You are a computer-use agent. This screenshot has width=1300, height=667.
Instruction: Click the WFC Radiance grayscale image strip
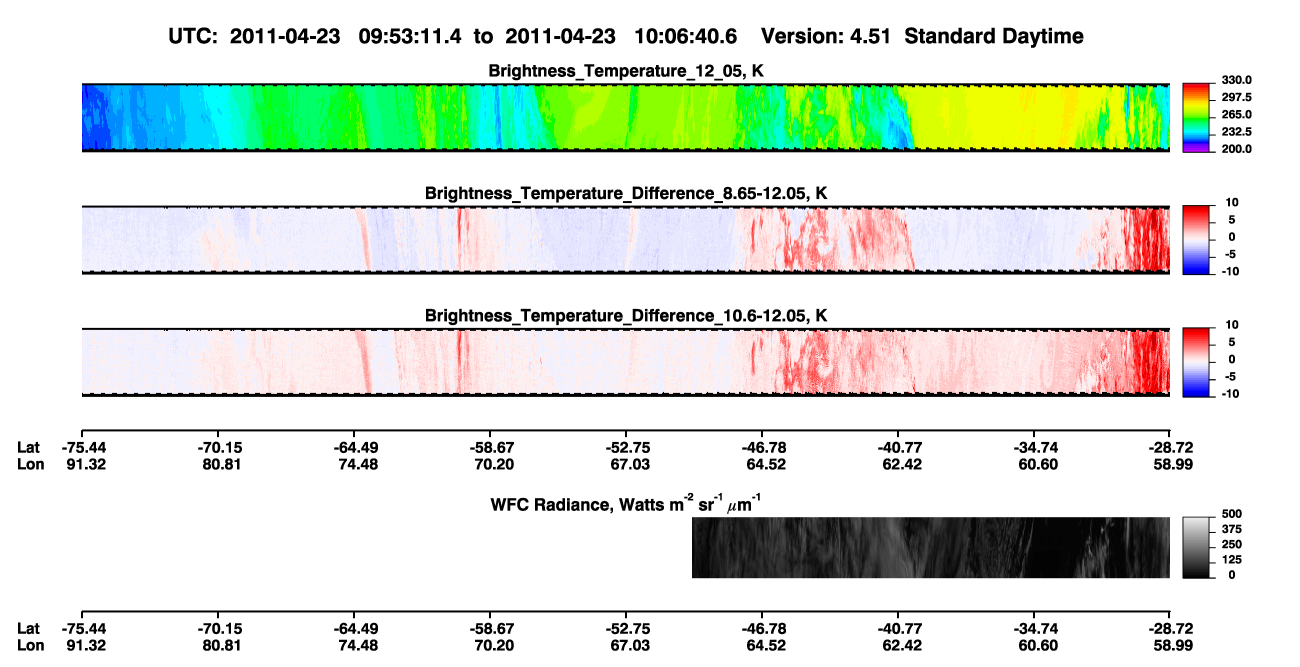click(931, 547)
